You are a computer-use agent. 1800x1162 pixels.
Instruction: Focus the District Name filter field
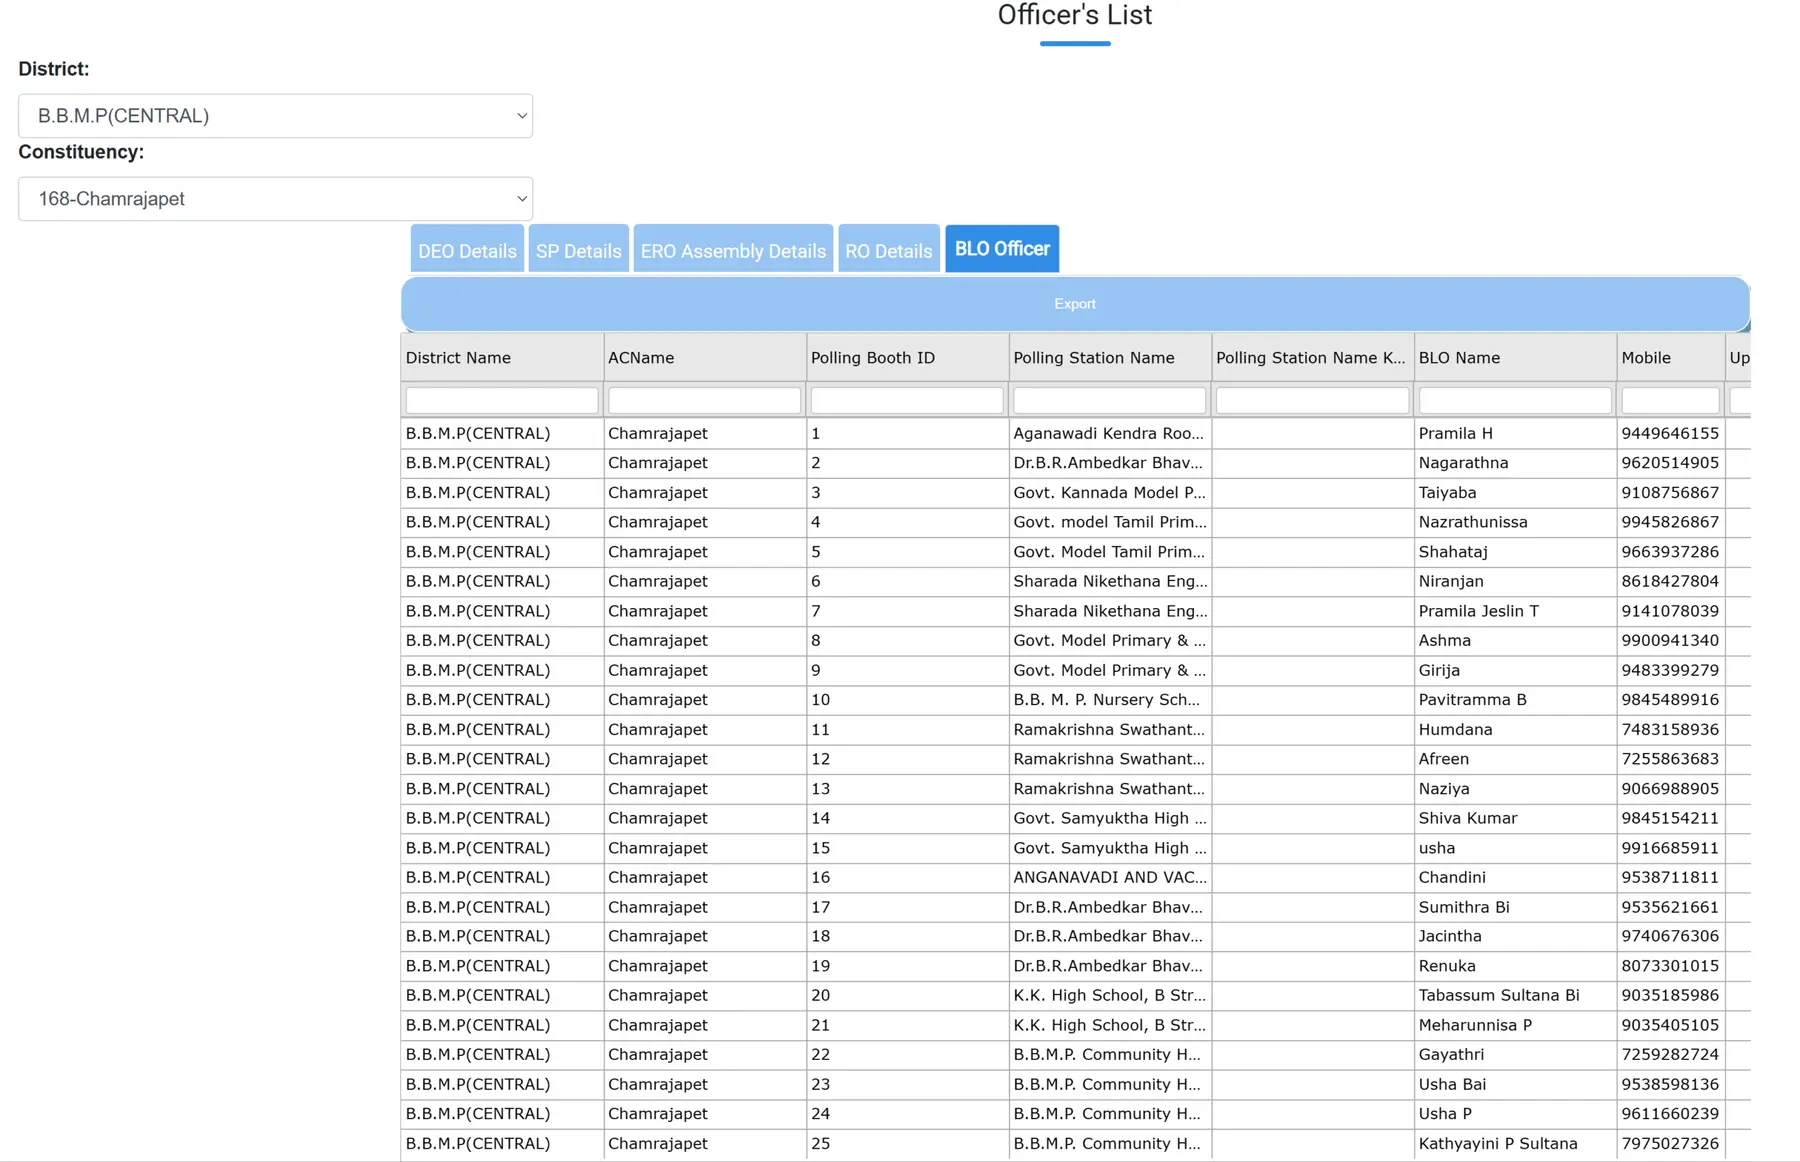pos(502,400)
